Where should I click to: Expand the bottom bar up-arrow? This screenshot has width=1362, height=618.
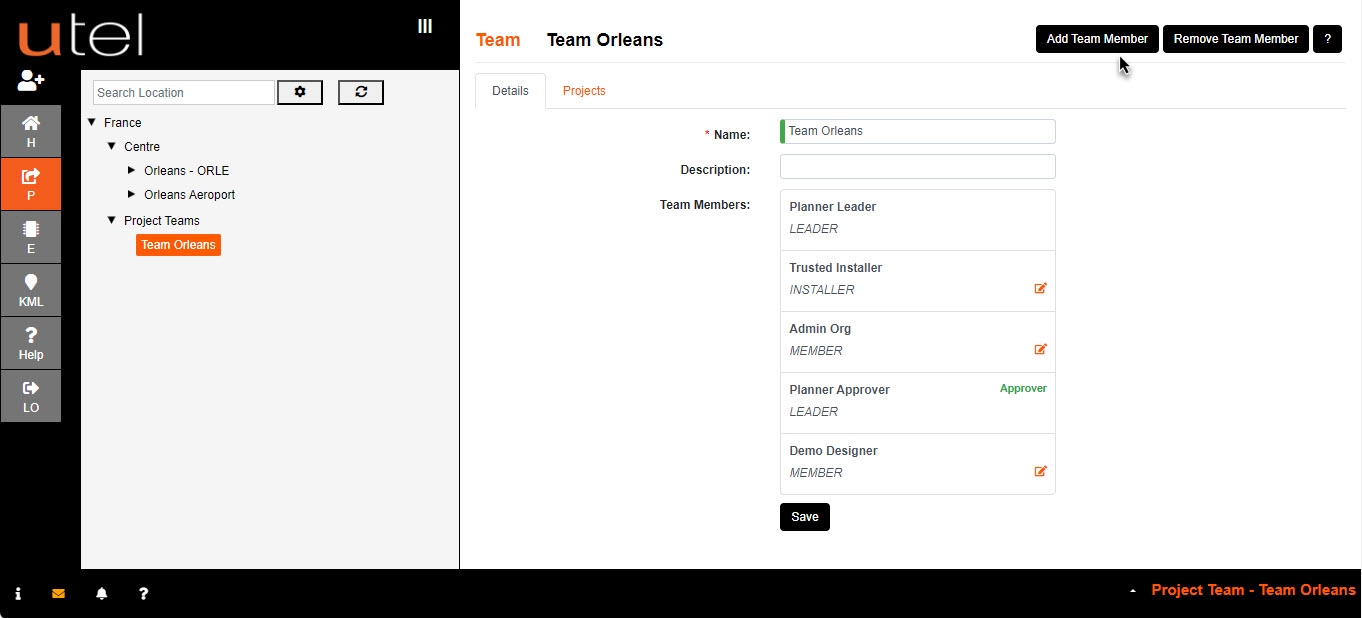point(1133,591)
